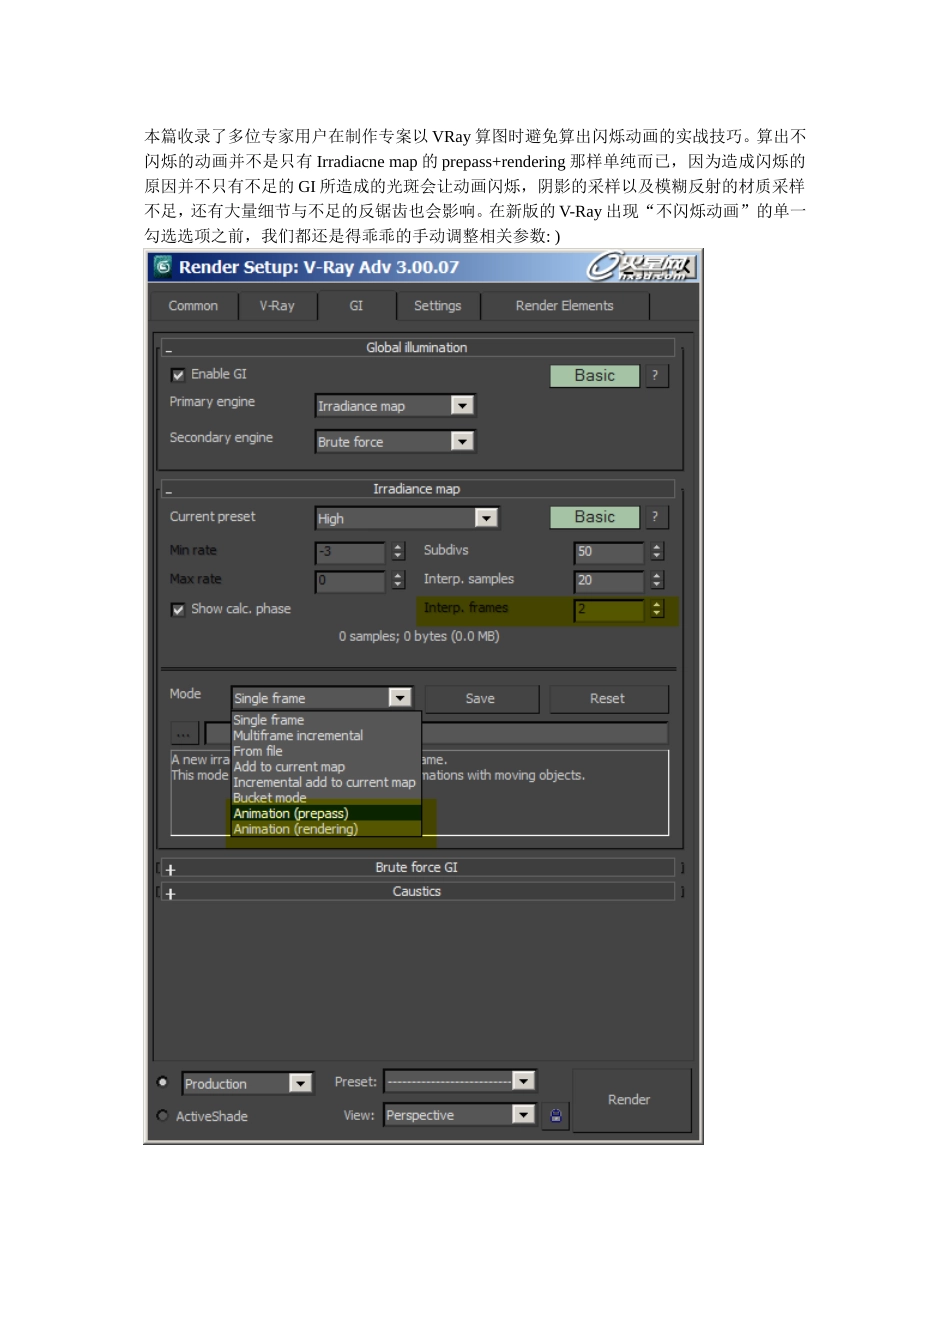Go to Render Elements tab

click(565, 306)
